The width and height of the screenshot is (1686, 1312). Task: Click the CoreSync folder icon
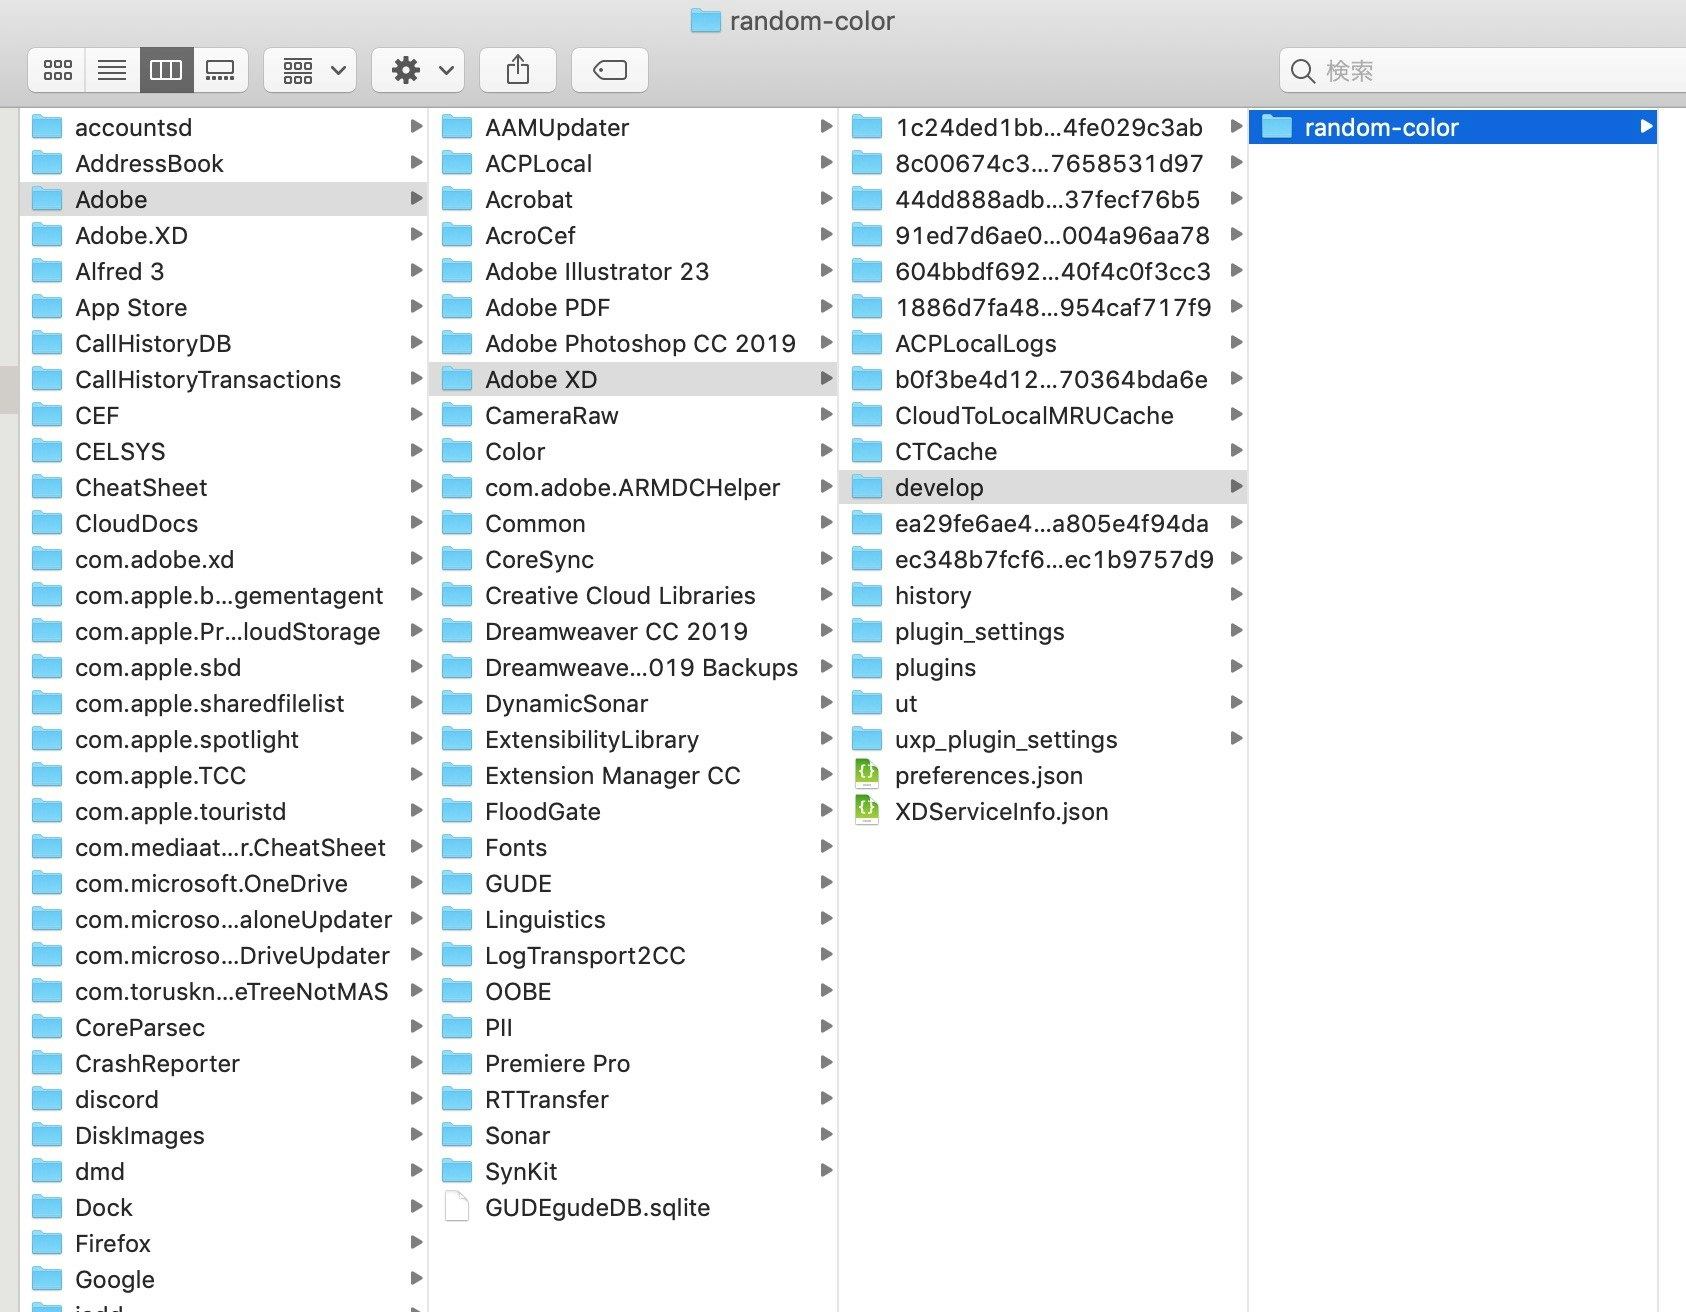[457, 559]
